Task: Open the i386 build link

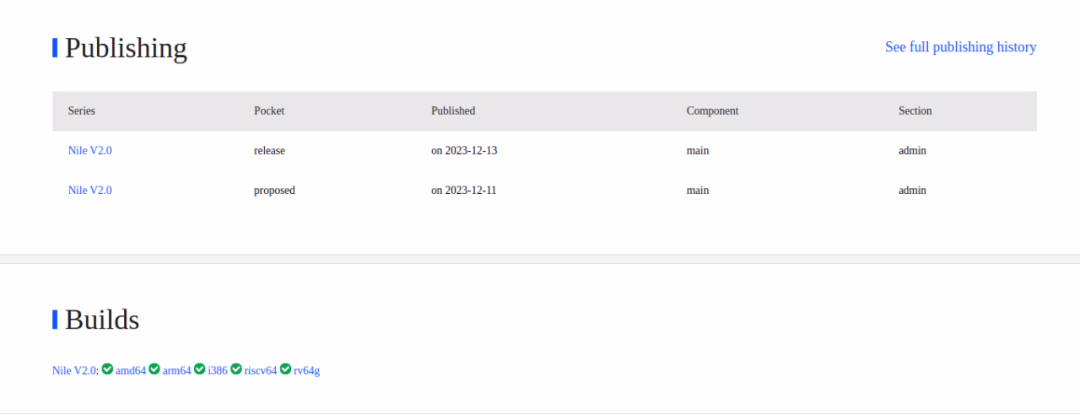Action: coord(218,371)
